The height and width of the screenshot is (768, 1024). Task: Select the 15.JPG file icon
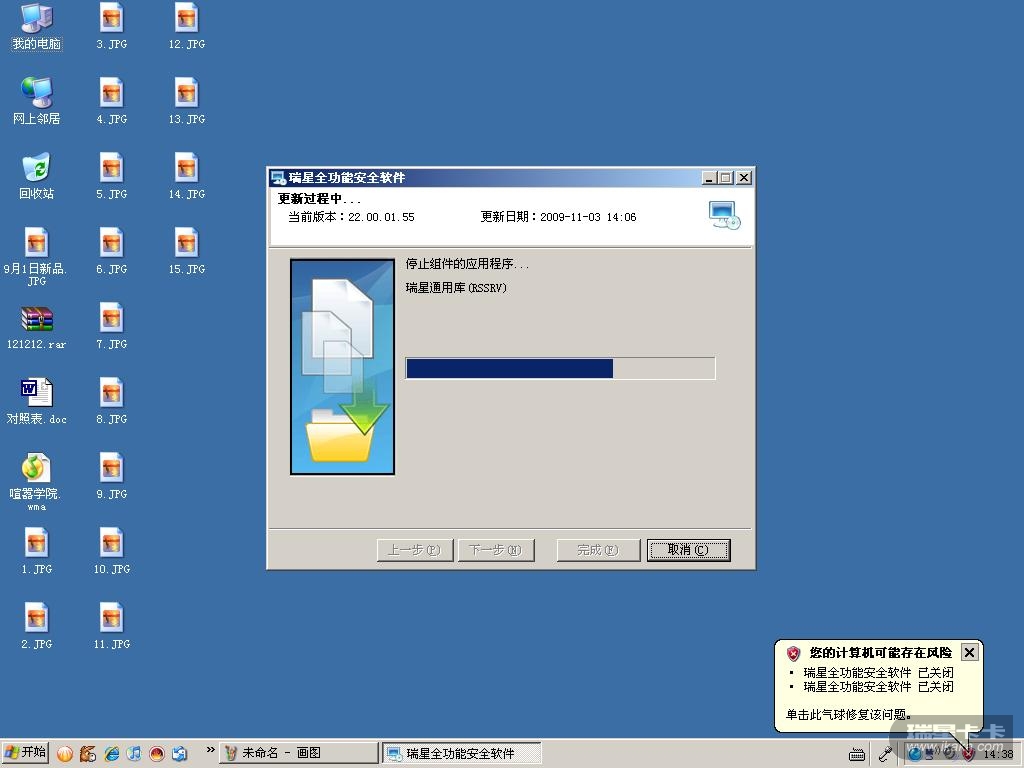pyautogui.click(x=187, y=251)
